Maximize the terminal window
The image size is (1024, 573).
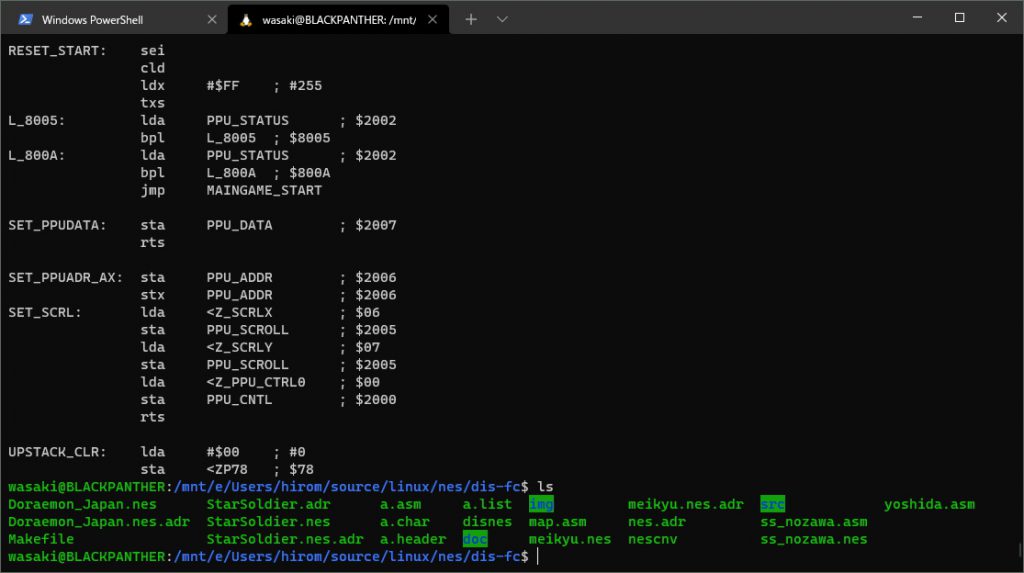click(x=959, y=18)
